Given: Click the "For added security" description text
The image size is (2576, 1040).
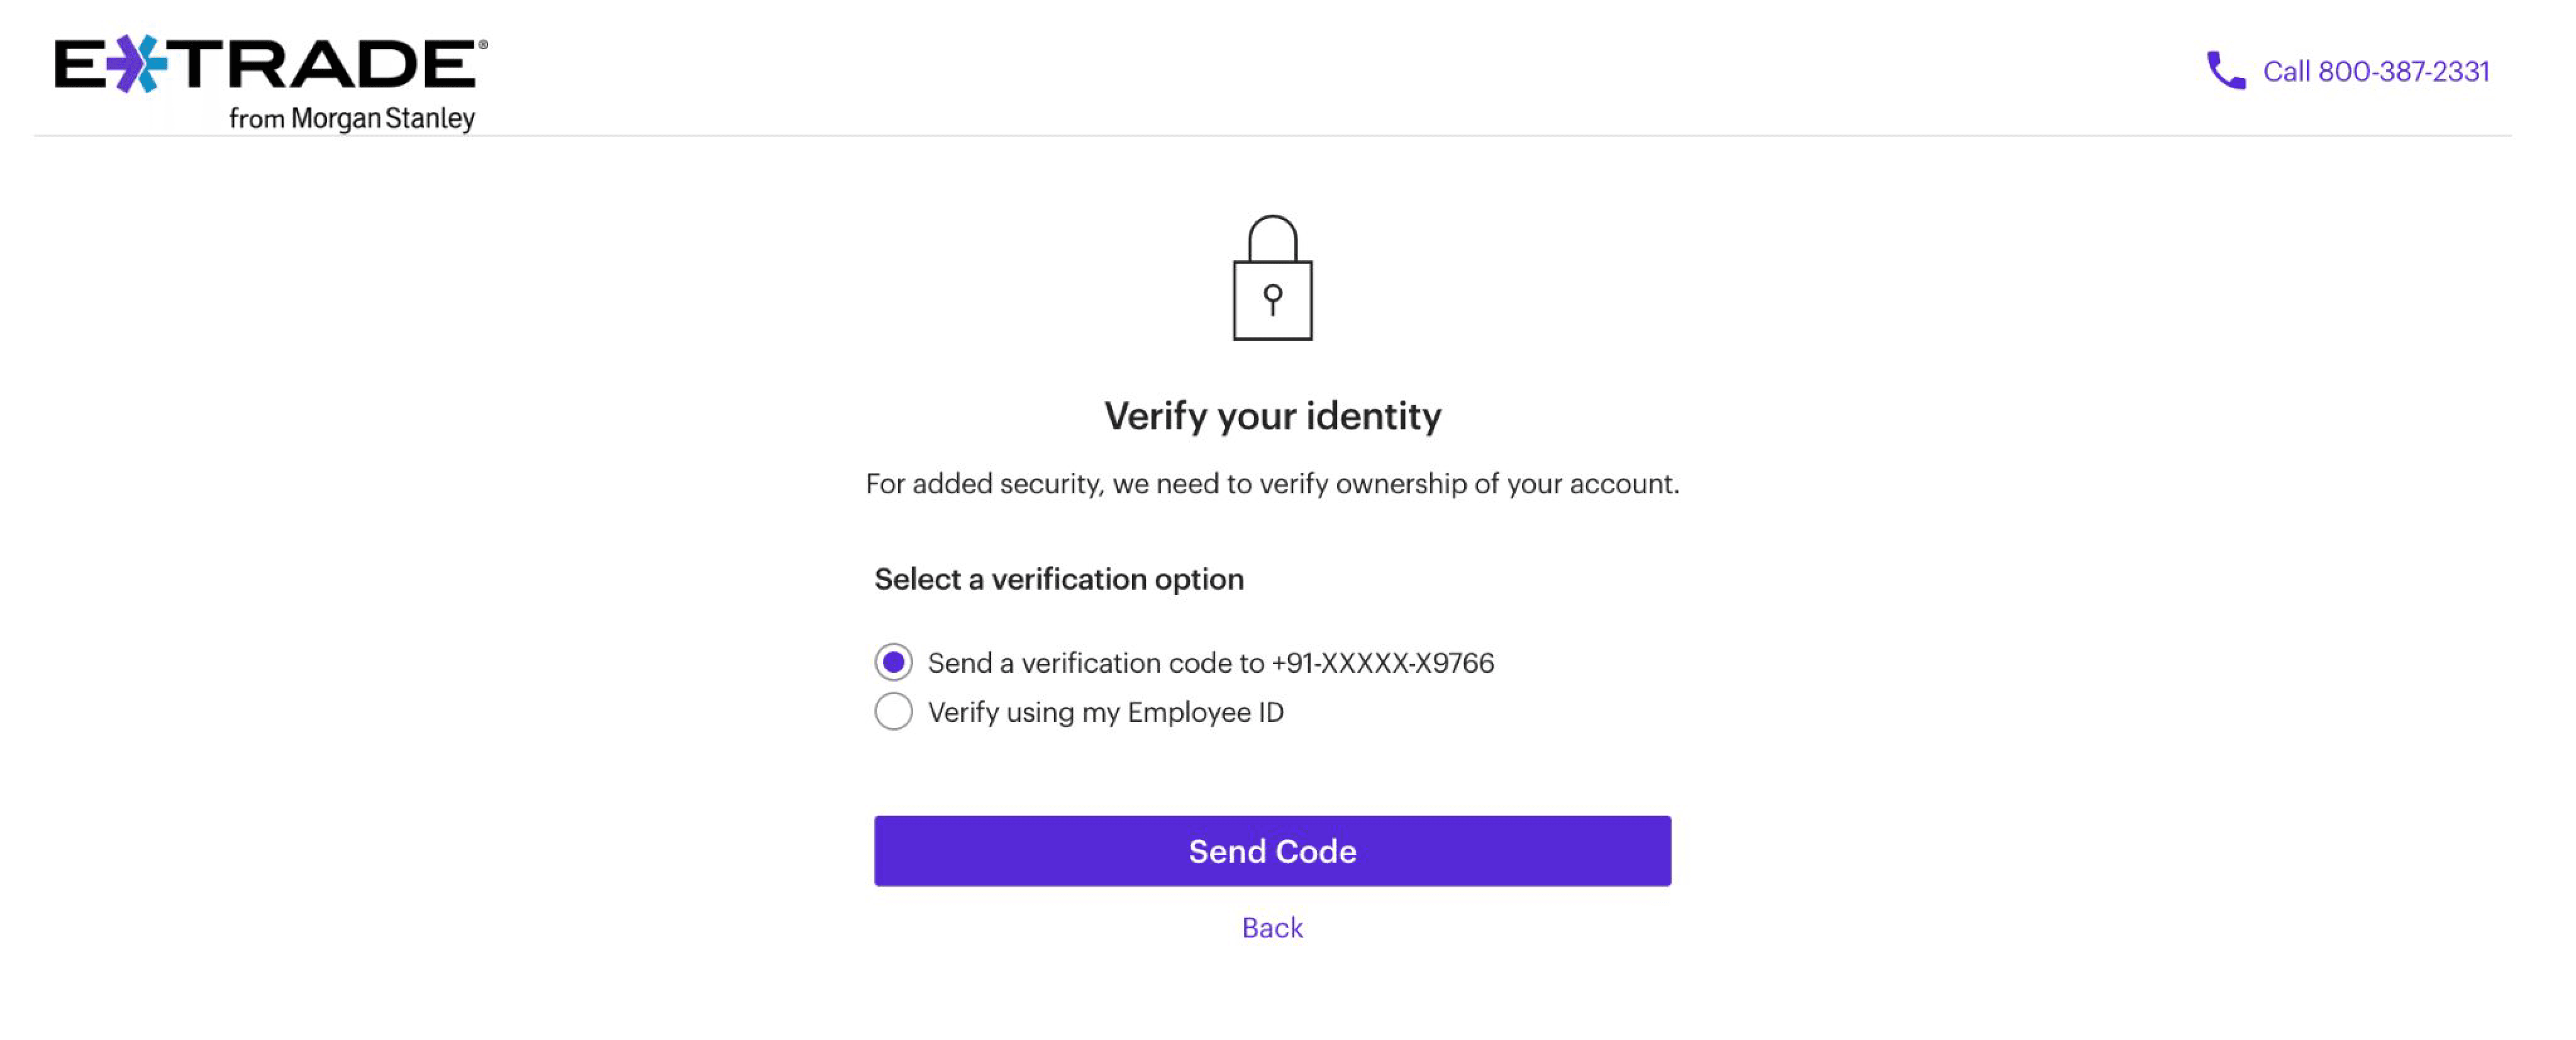Looking at the screenshot, I should click(1272, 484).
